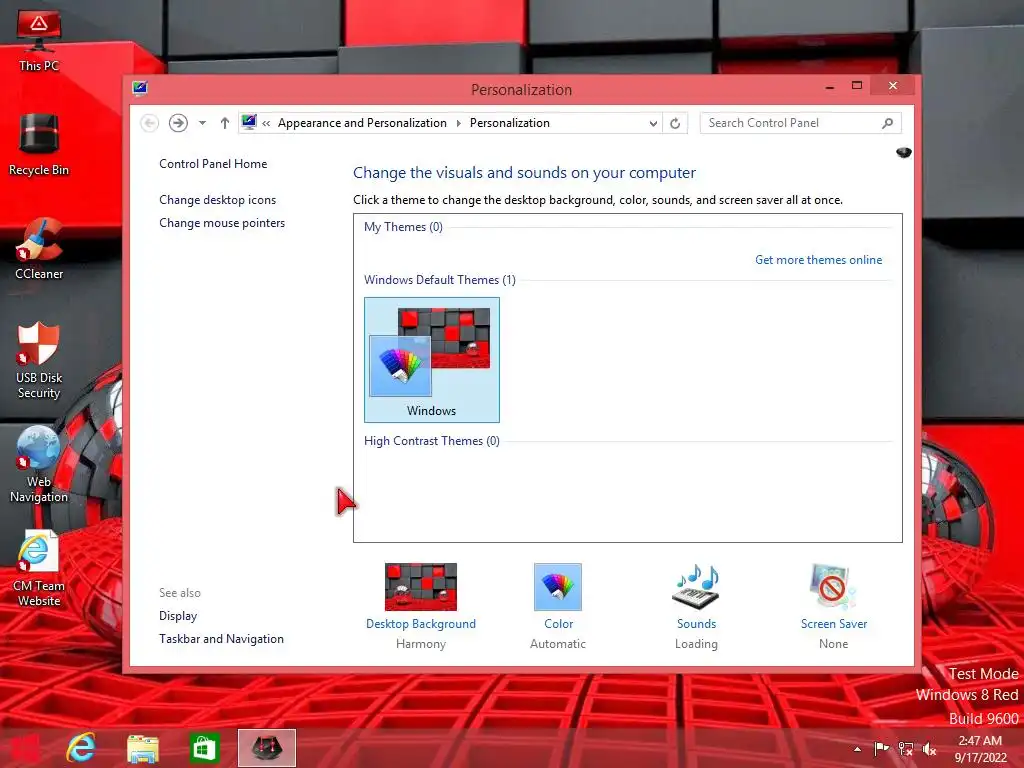1024x768 pixels.
Task: Open the Screen Saver settings icon
Action: [x=833, y=586]
